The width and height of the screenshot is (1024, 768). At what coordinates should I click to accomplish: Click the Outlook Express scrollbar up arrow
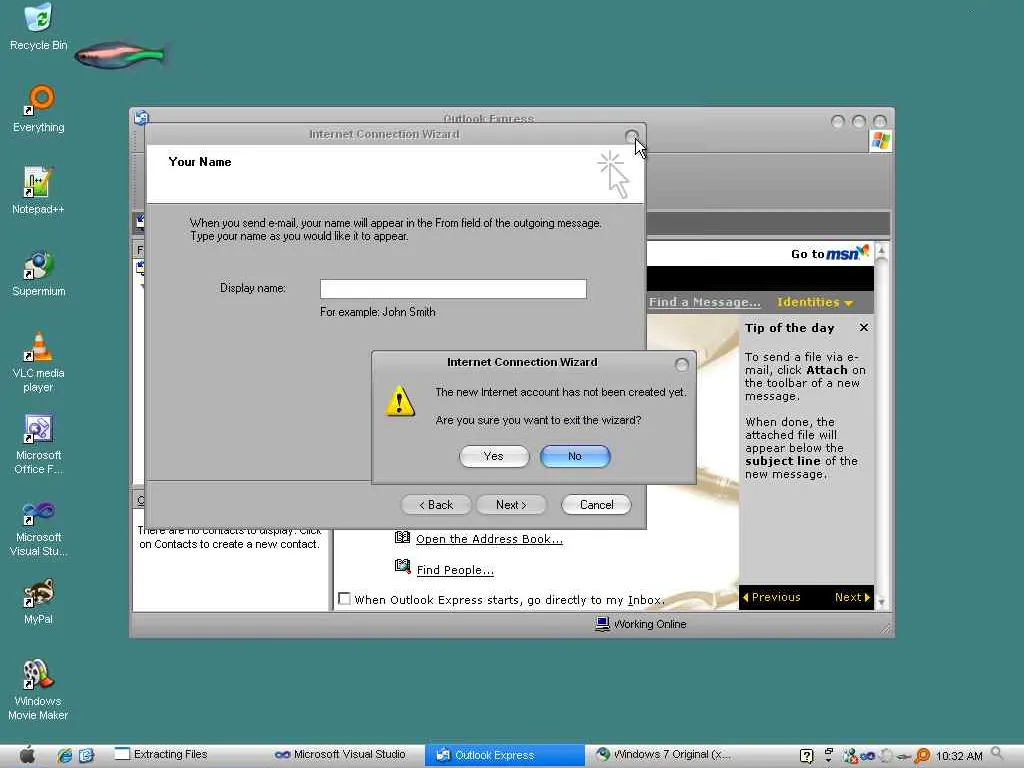(881, 250)
